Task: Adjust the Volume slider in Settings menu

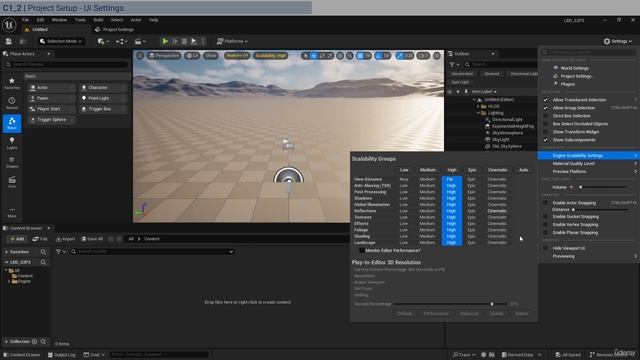Action: 602,187
